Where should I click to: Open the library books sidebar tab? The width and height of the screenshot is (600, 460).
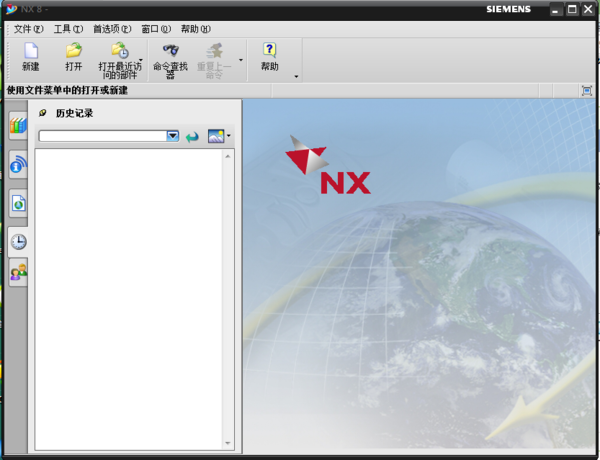pyautogui.click(x=18, y=126)
